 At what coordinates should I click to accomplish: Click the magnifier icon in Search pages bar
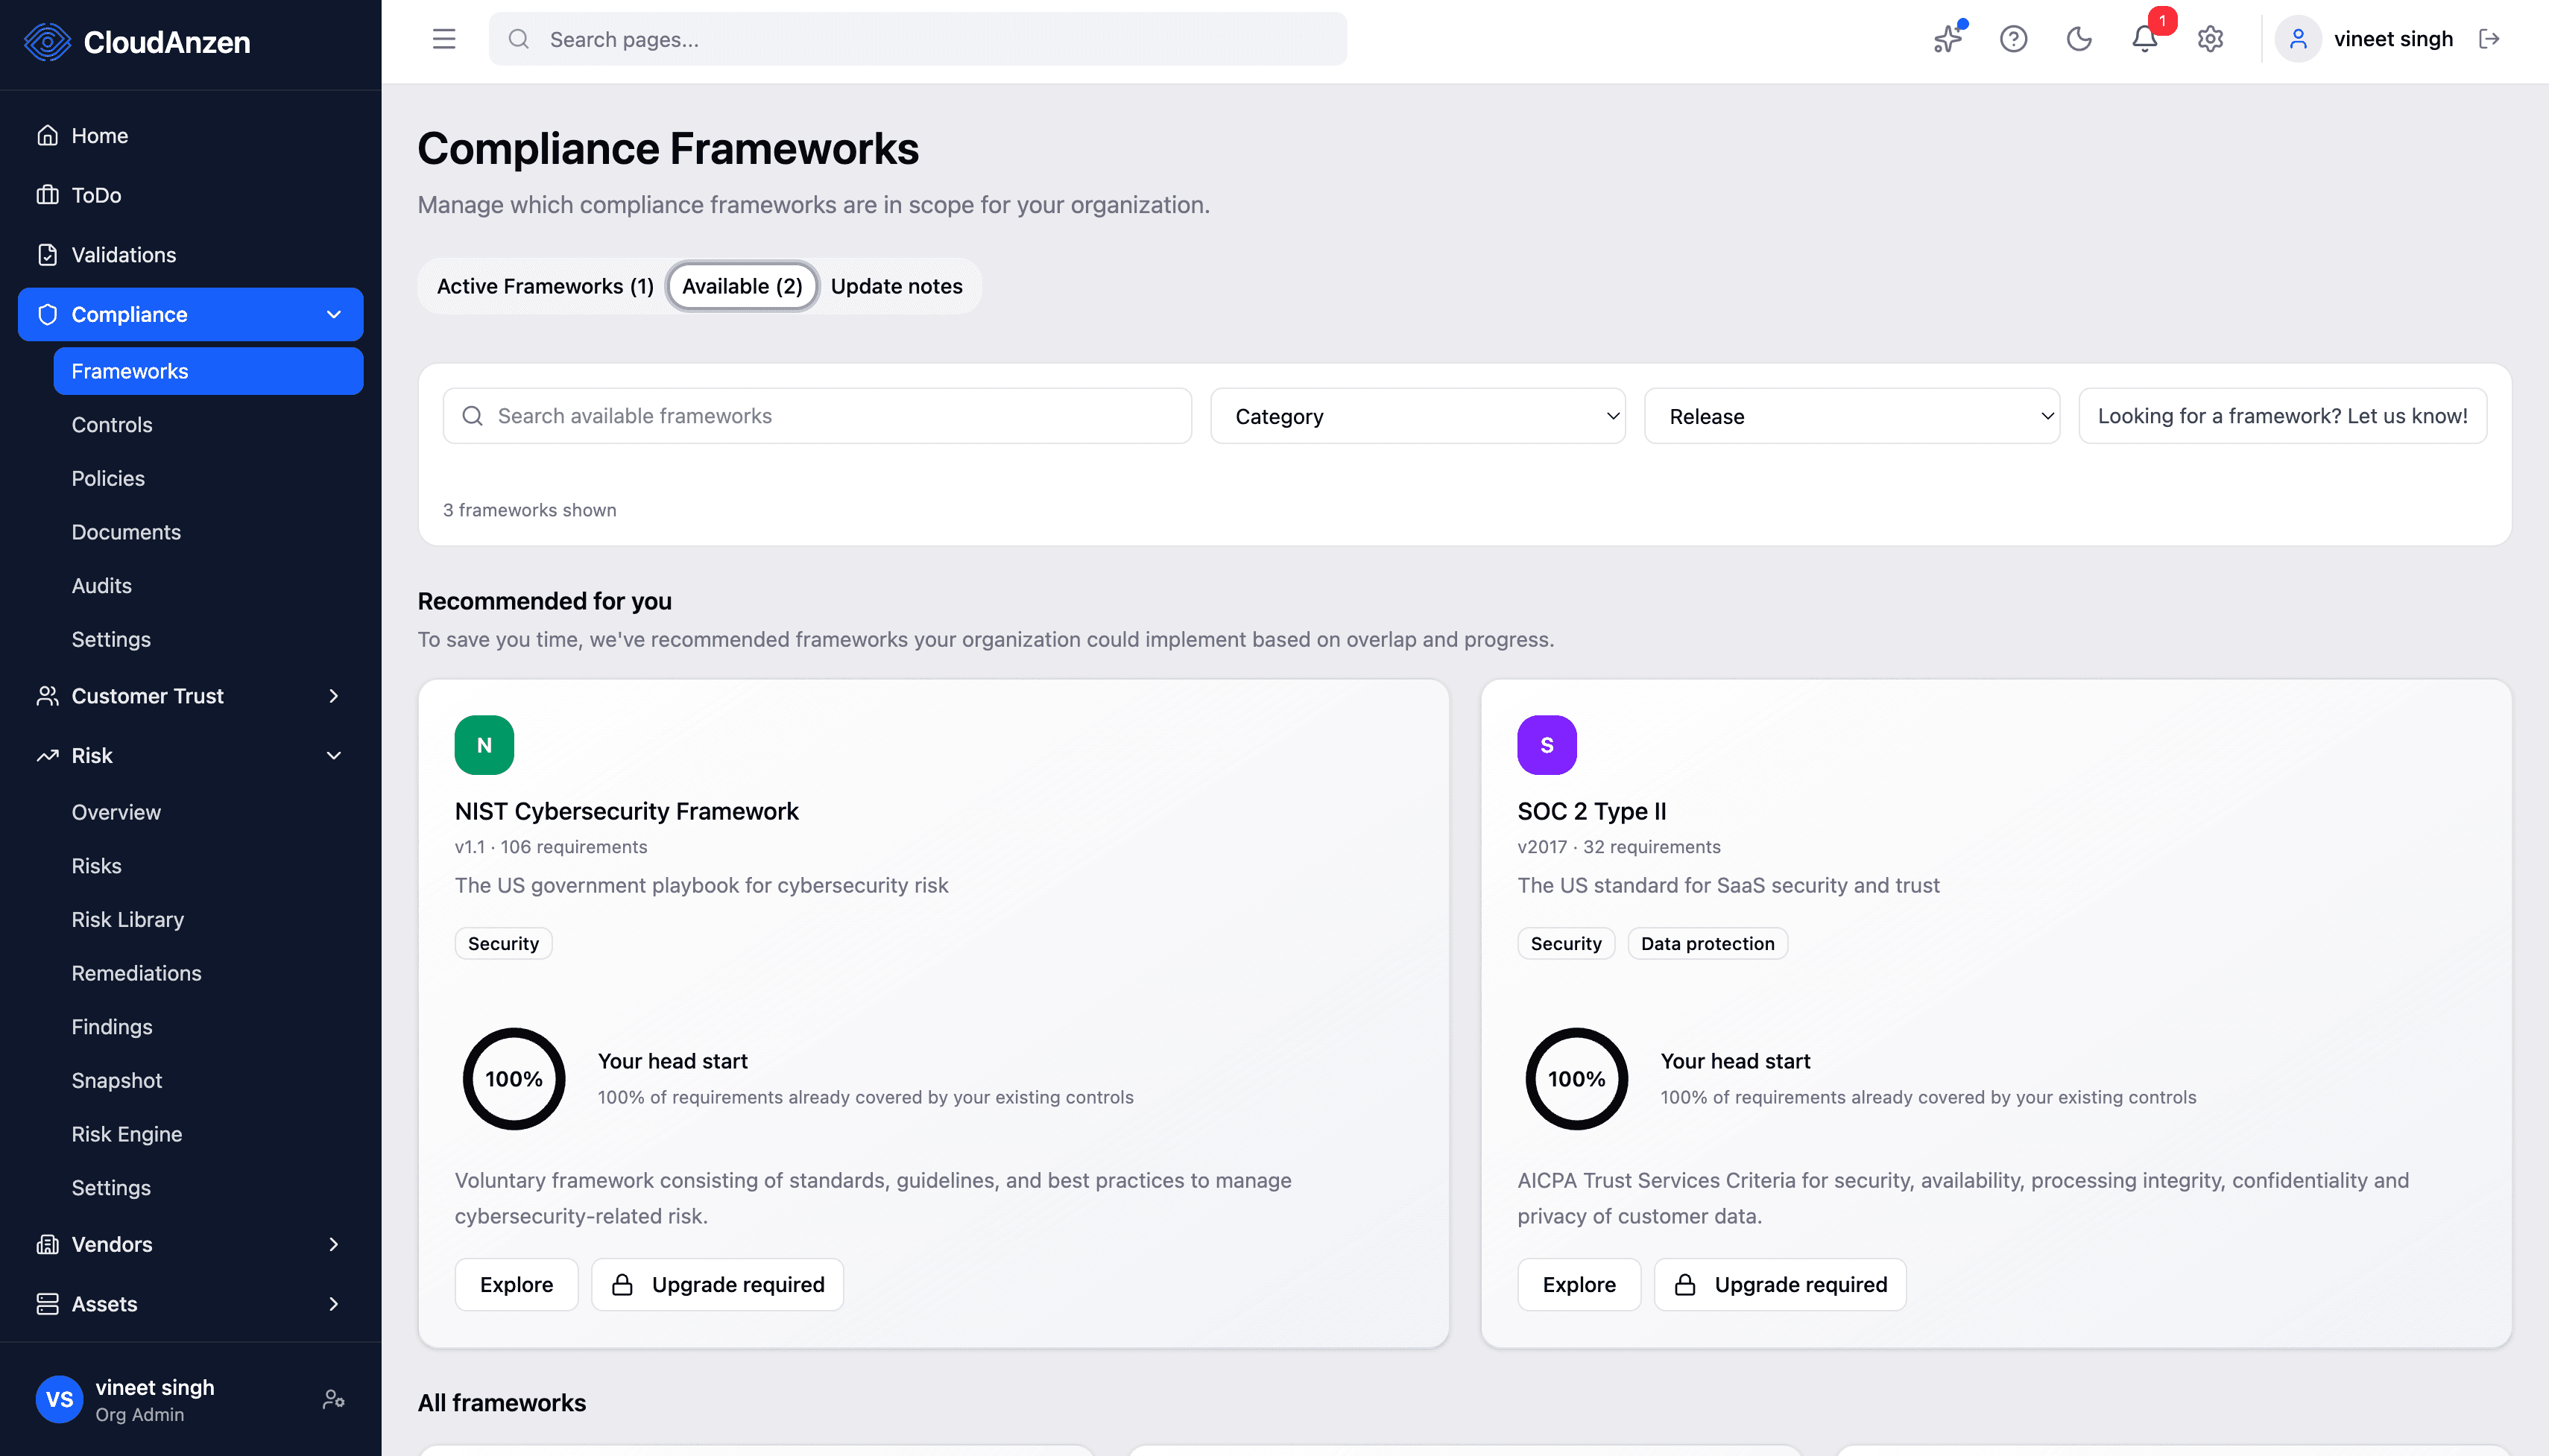[518, 39]
